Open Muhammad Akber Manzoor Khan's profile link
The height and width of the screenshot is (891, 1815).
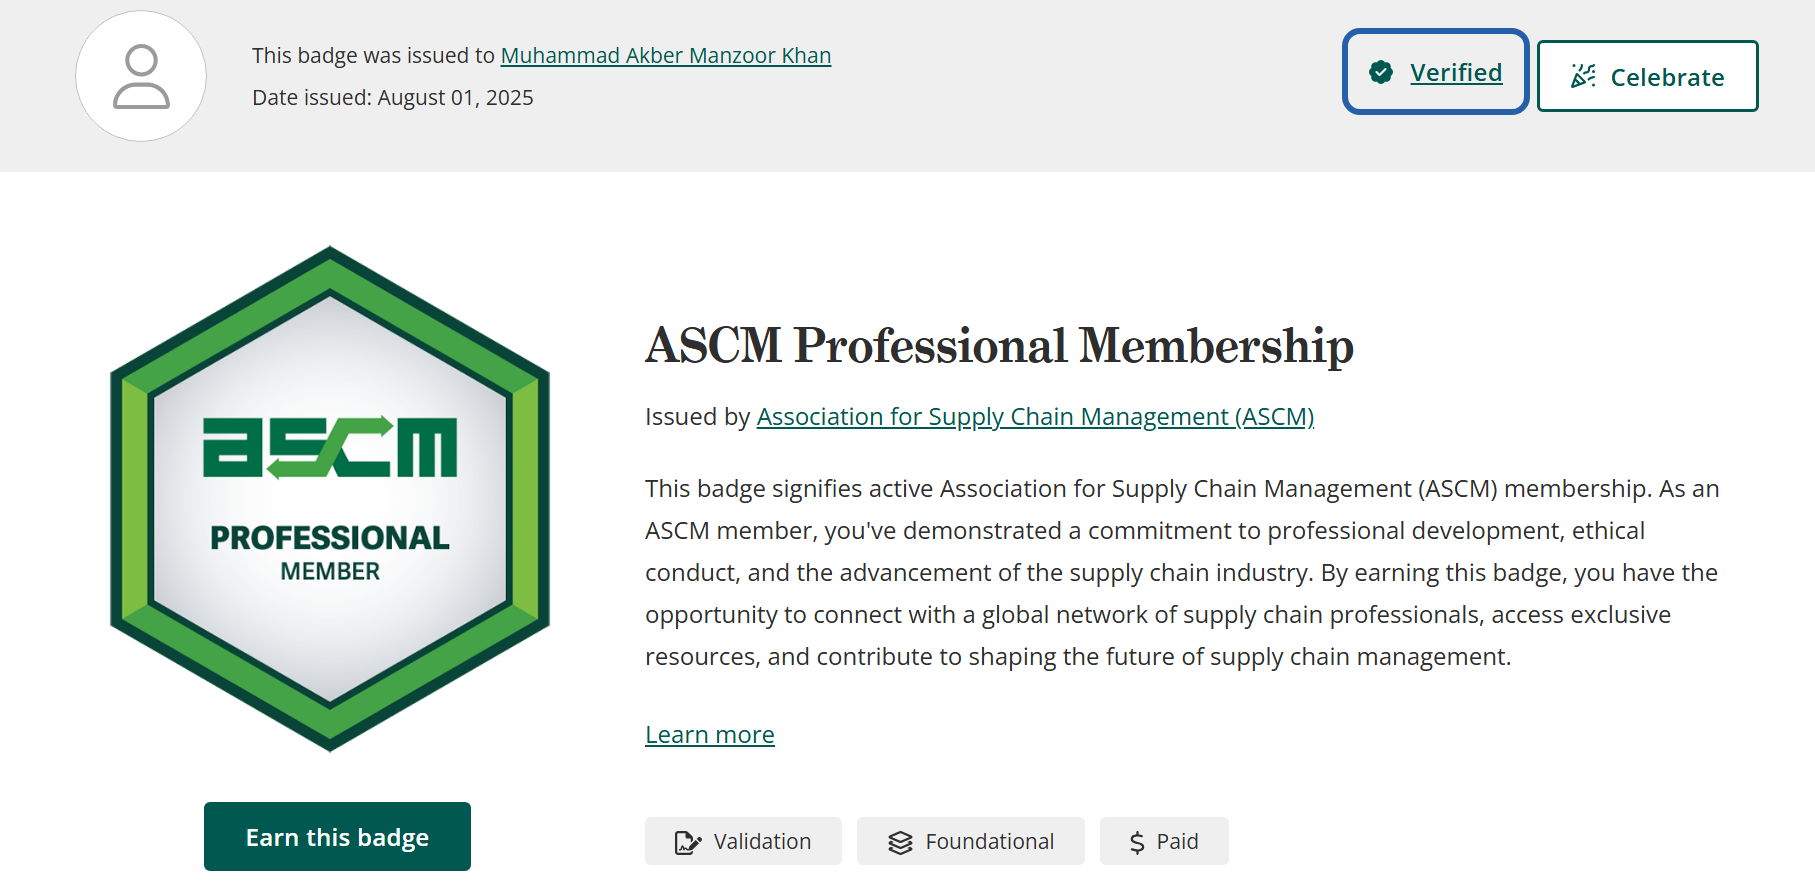coord(665,55)
